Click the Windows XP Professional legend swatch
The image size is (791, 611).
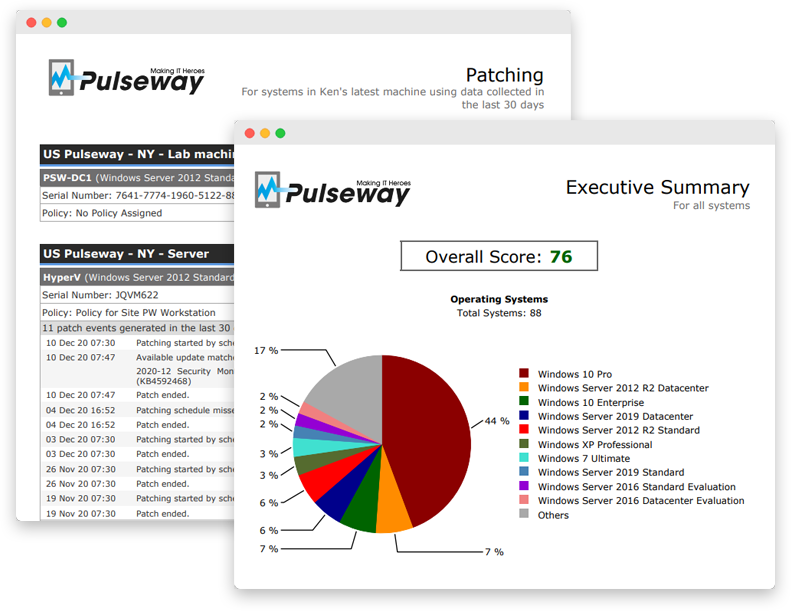(524, 443)
